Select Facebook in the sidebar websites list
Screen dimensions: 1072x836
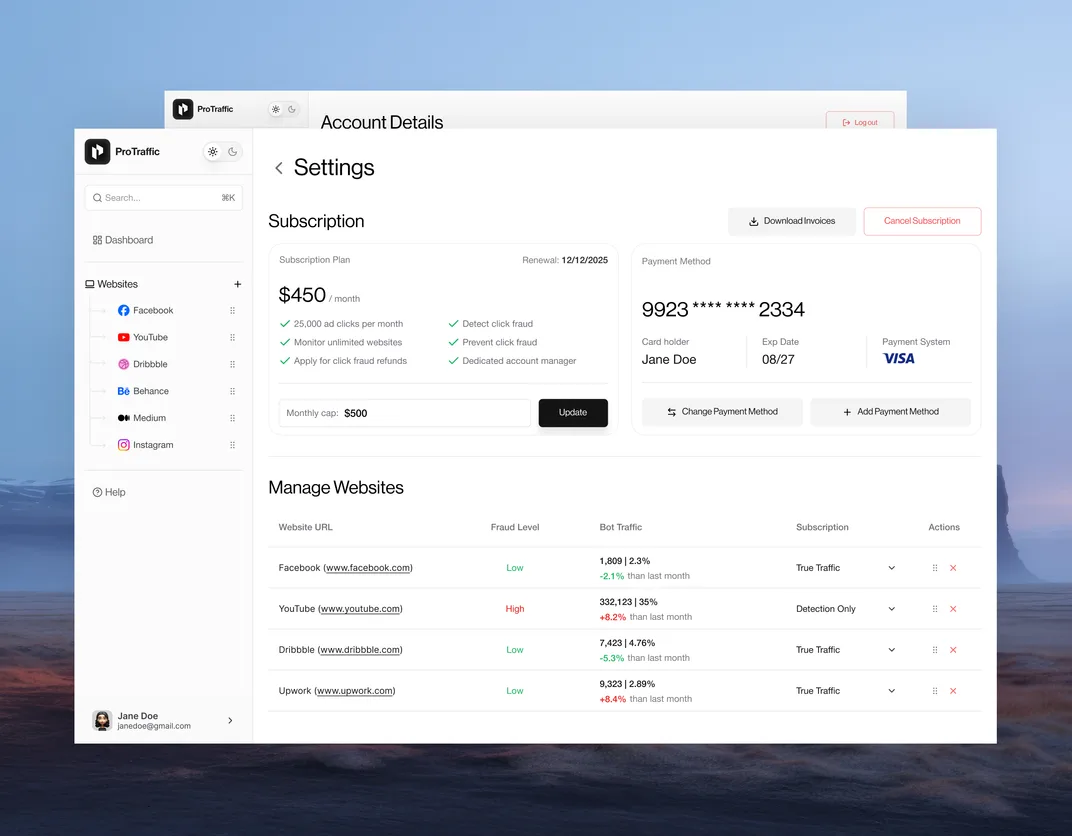point(146,310)
